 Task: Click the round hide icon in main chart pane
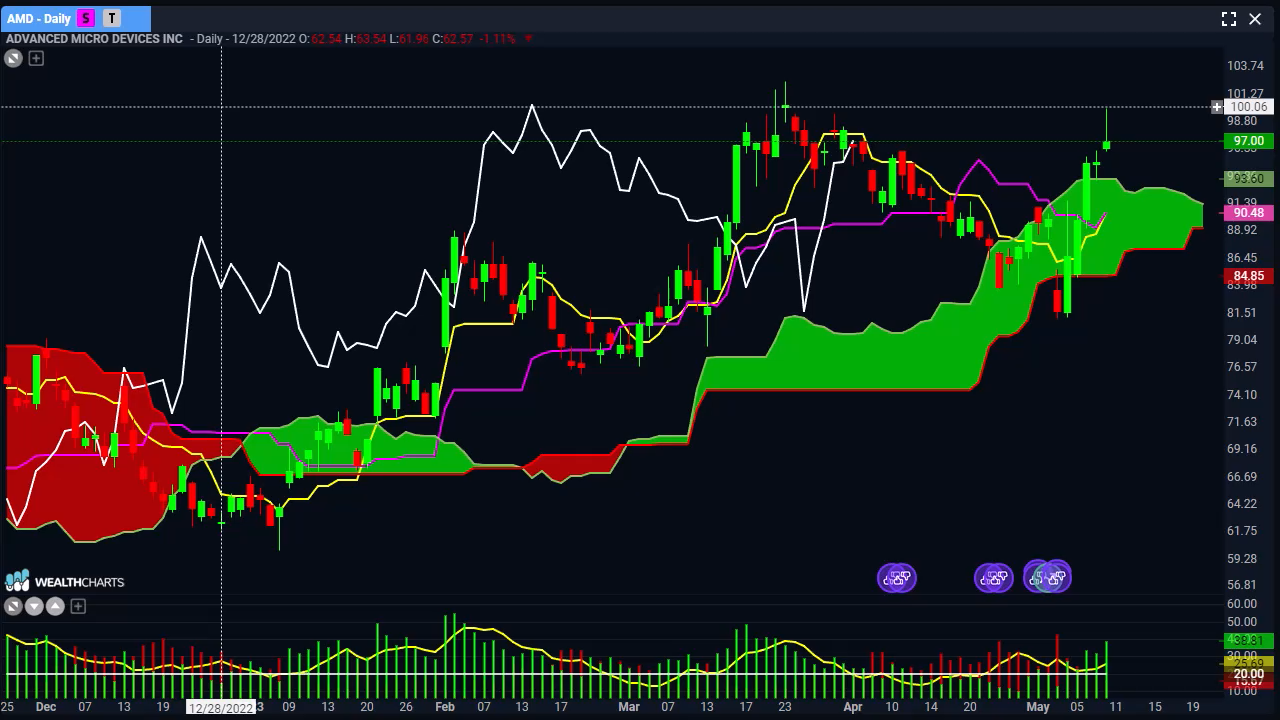pos(13,59)
